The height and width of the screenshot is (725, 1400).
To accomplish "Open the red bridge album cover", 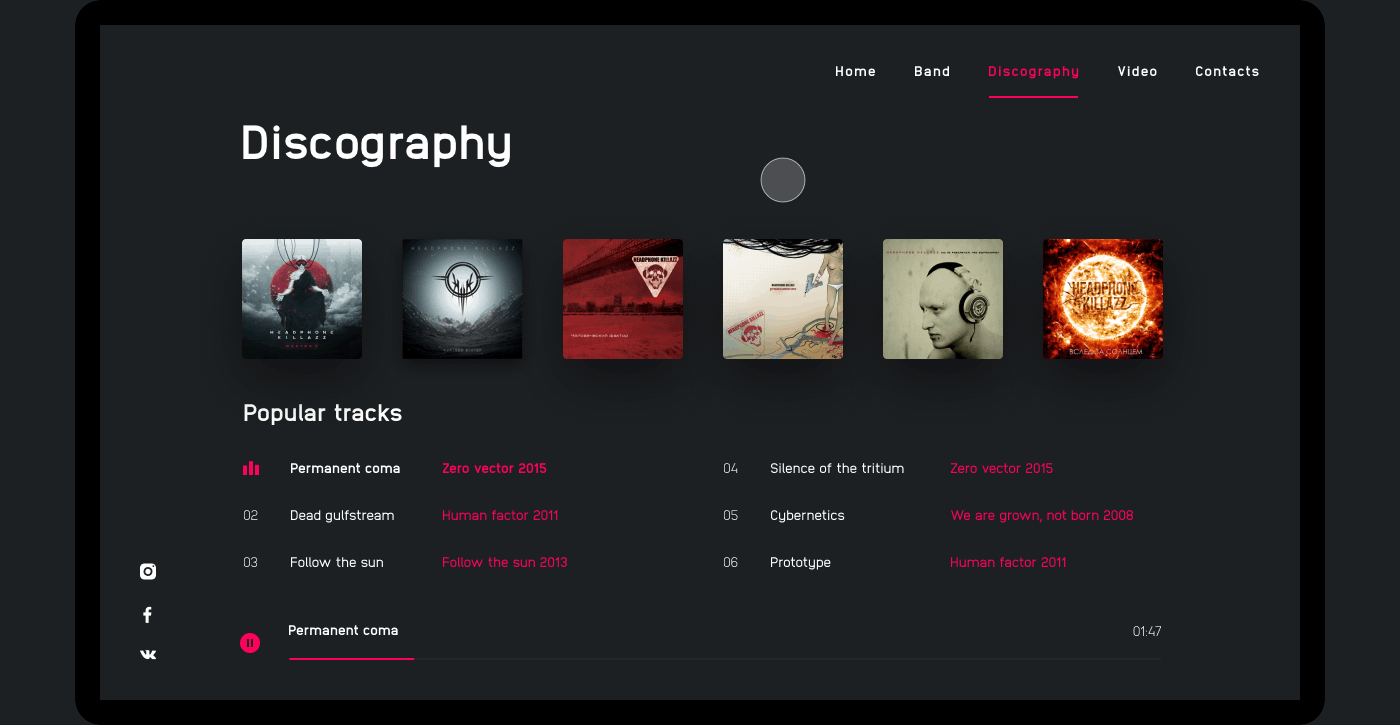I will 623,299.
